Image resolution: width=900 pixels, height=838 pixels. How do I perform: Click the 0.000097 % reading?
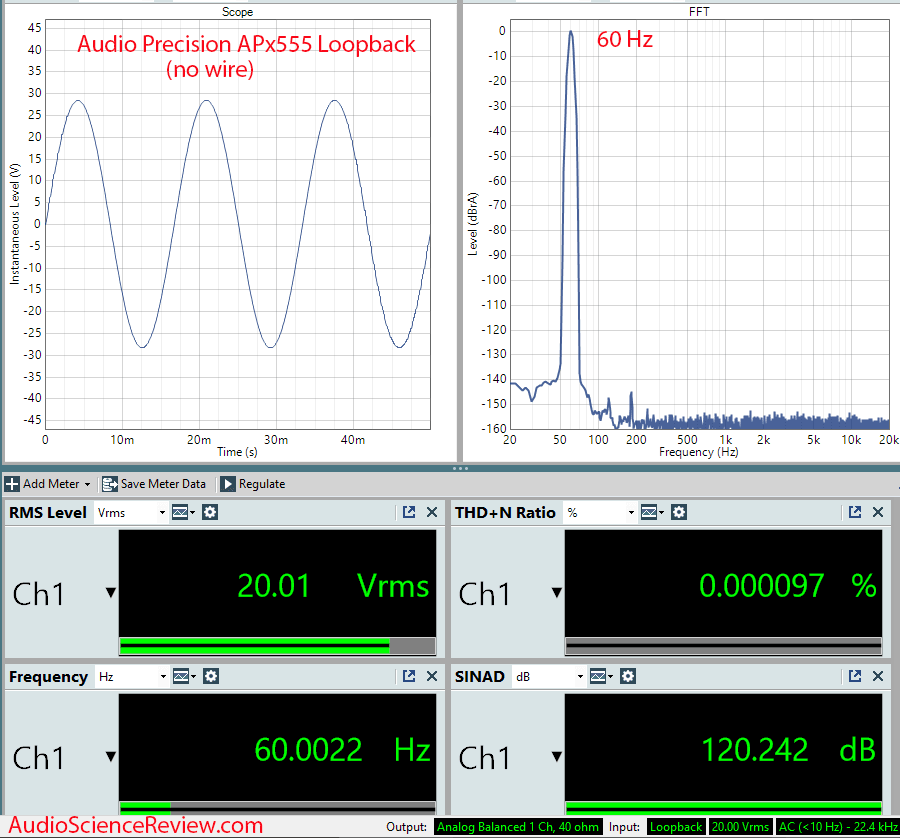[788, 586]
